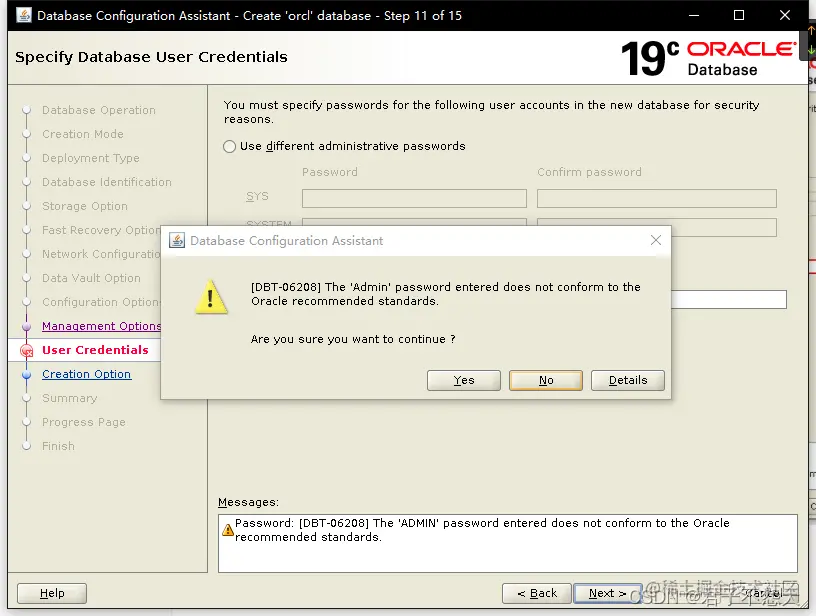The image size is (816, 616).
Task: Click the Management Options step bullet
Action: point(27,327)
